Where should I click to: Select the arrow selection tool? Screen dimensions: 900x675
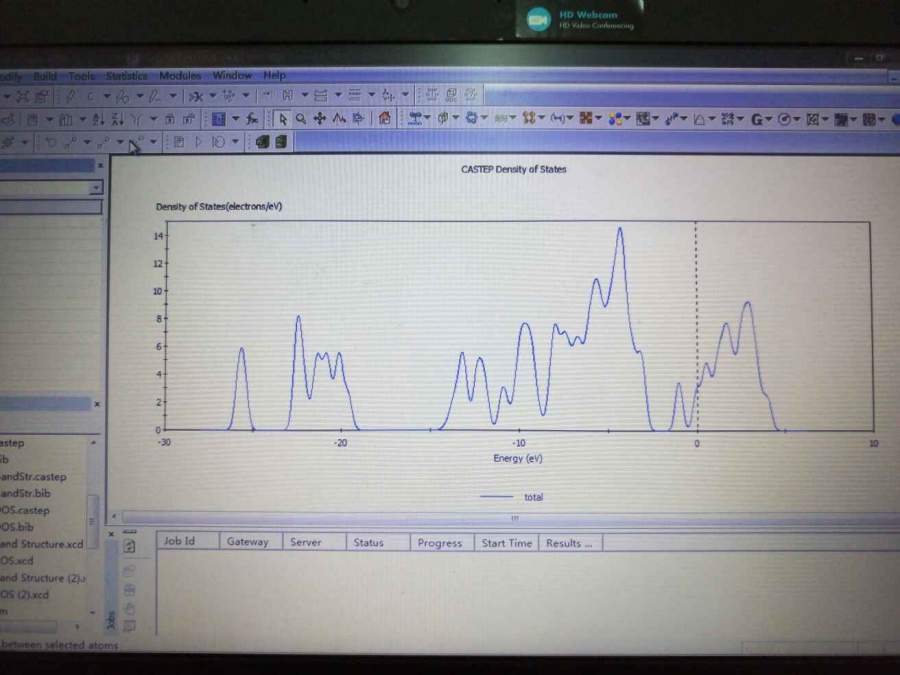[x=282, y=119]
